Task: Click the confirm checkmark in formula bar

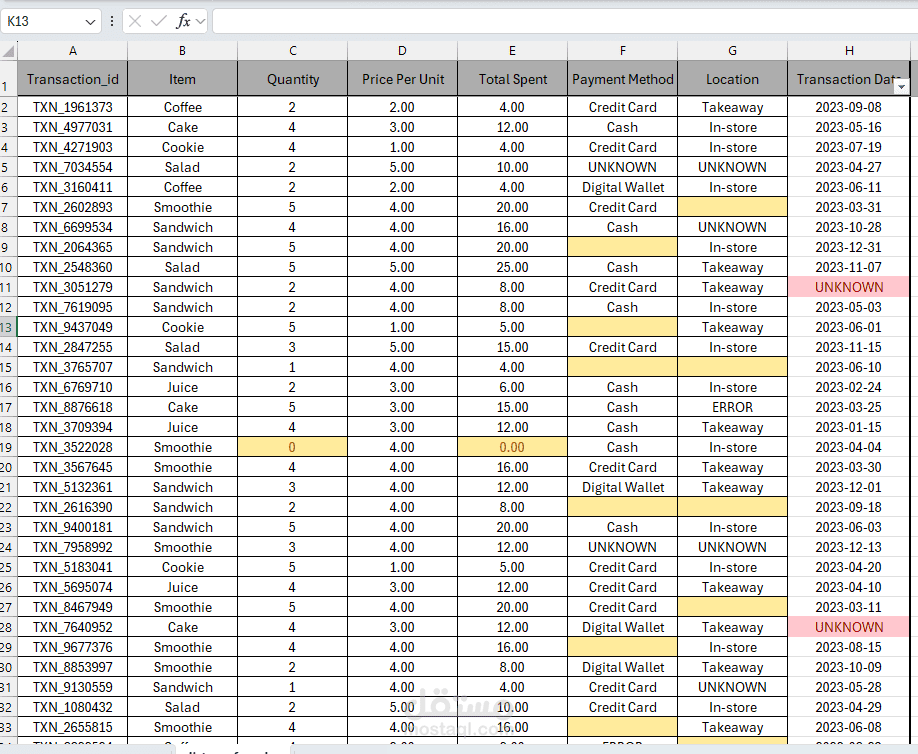Action: 158,22
